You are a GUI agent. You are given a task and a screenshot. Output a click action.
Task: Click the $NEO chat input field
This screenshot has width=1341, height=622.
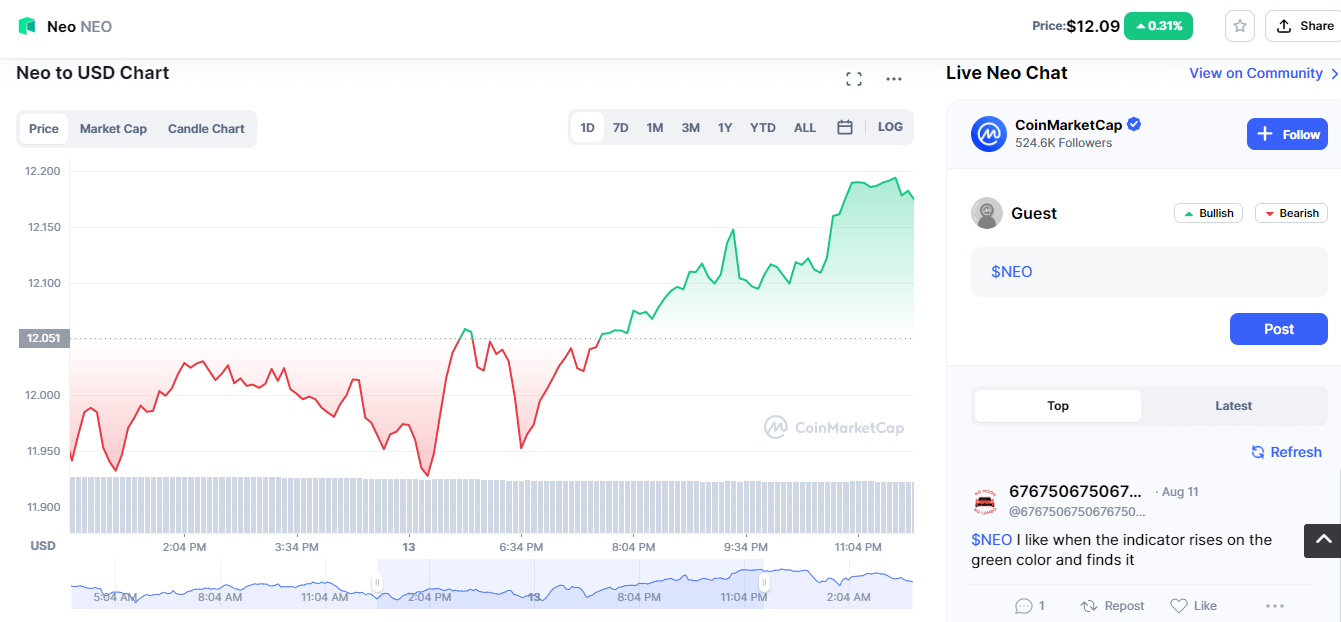1149,272
